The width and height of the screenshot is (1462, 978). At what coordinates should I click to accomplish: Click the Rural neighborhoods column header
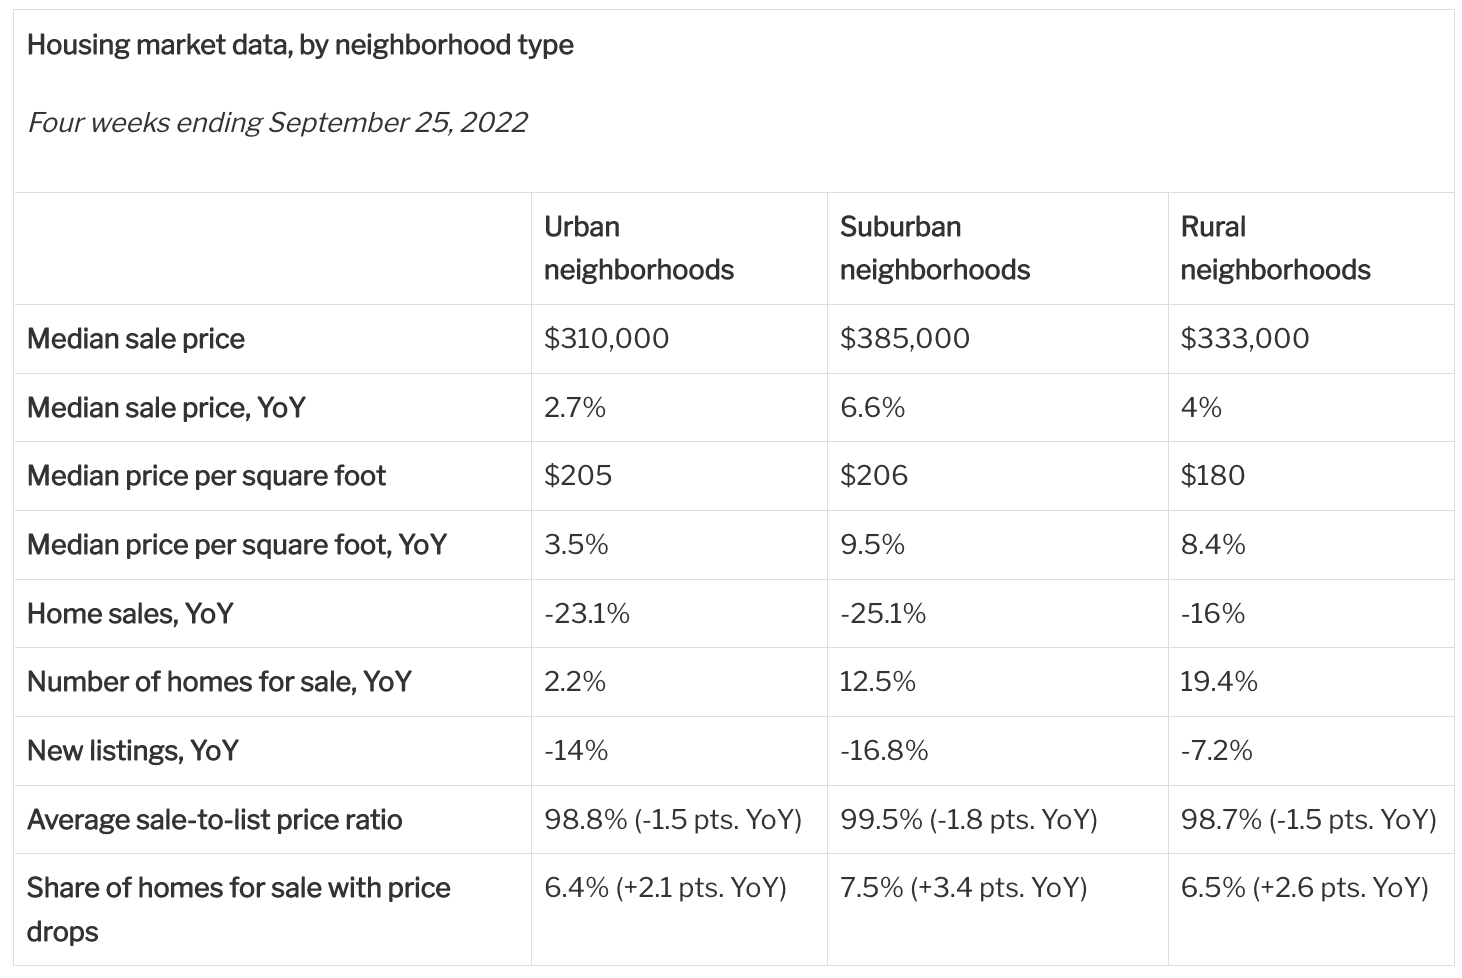tap(1275, 248)
